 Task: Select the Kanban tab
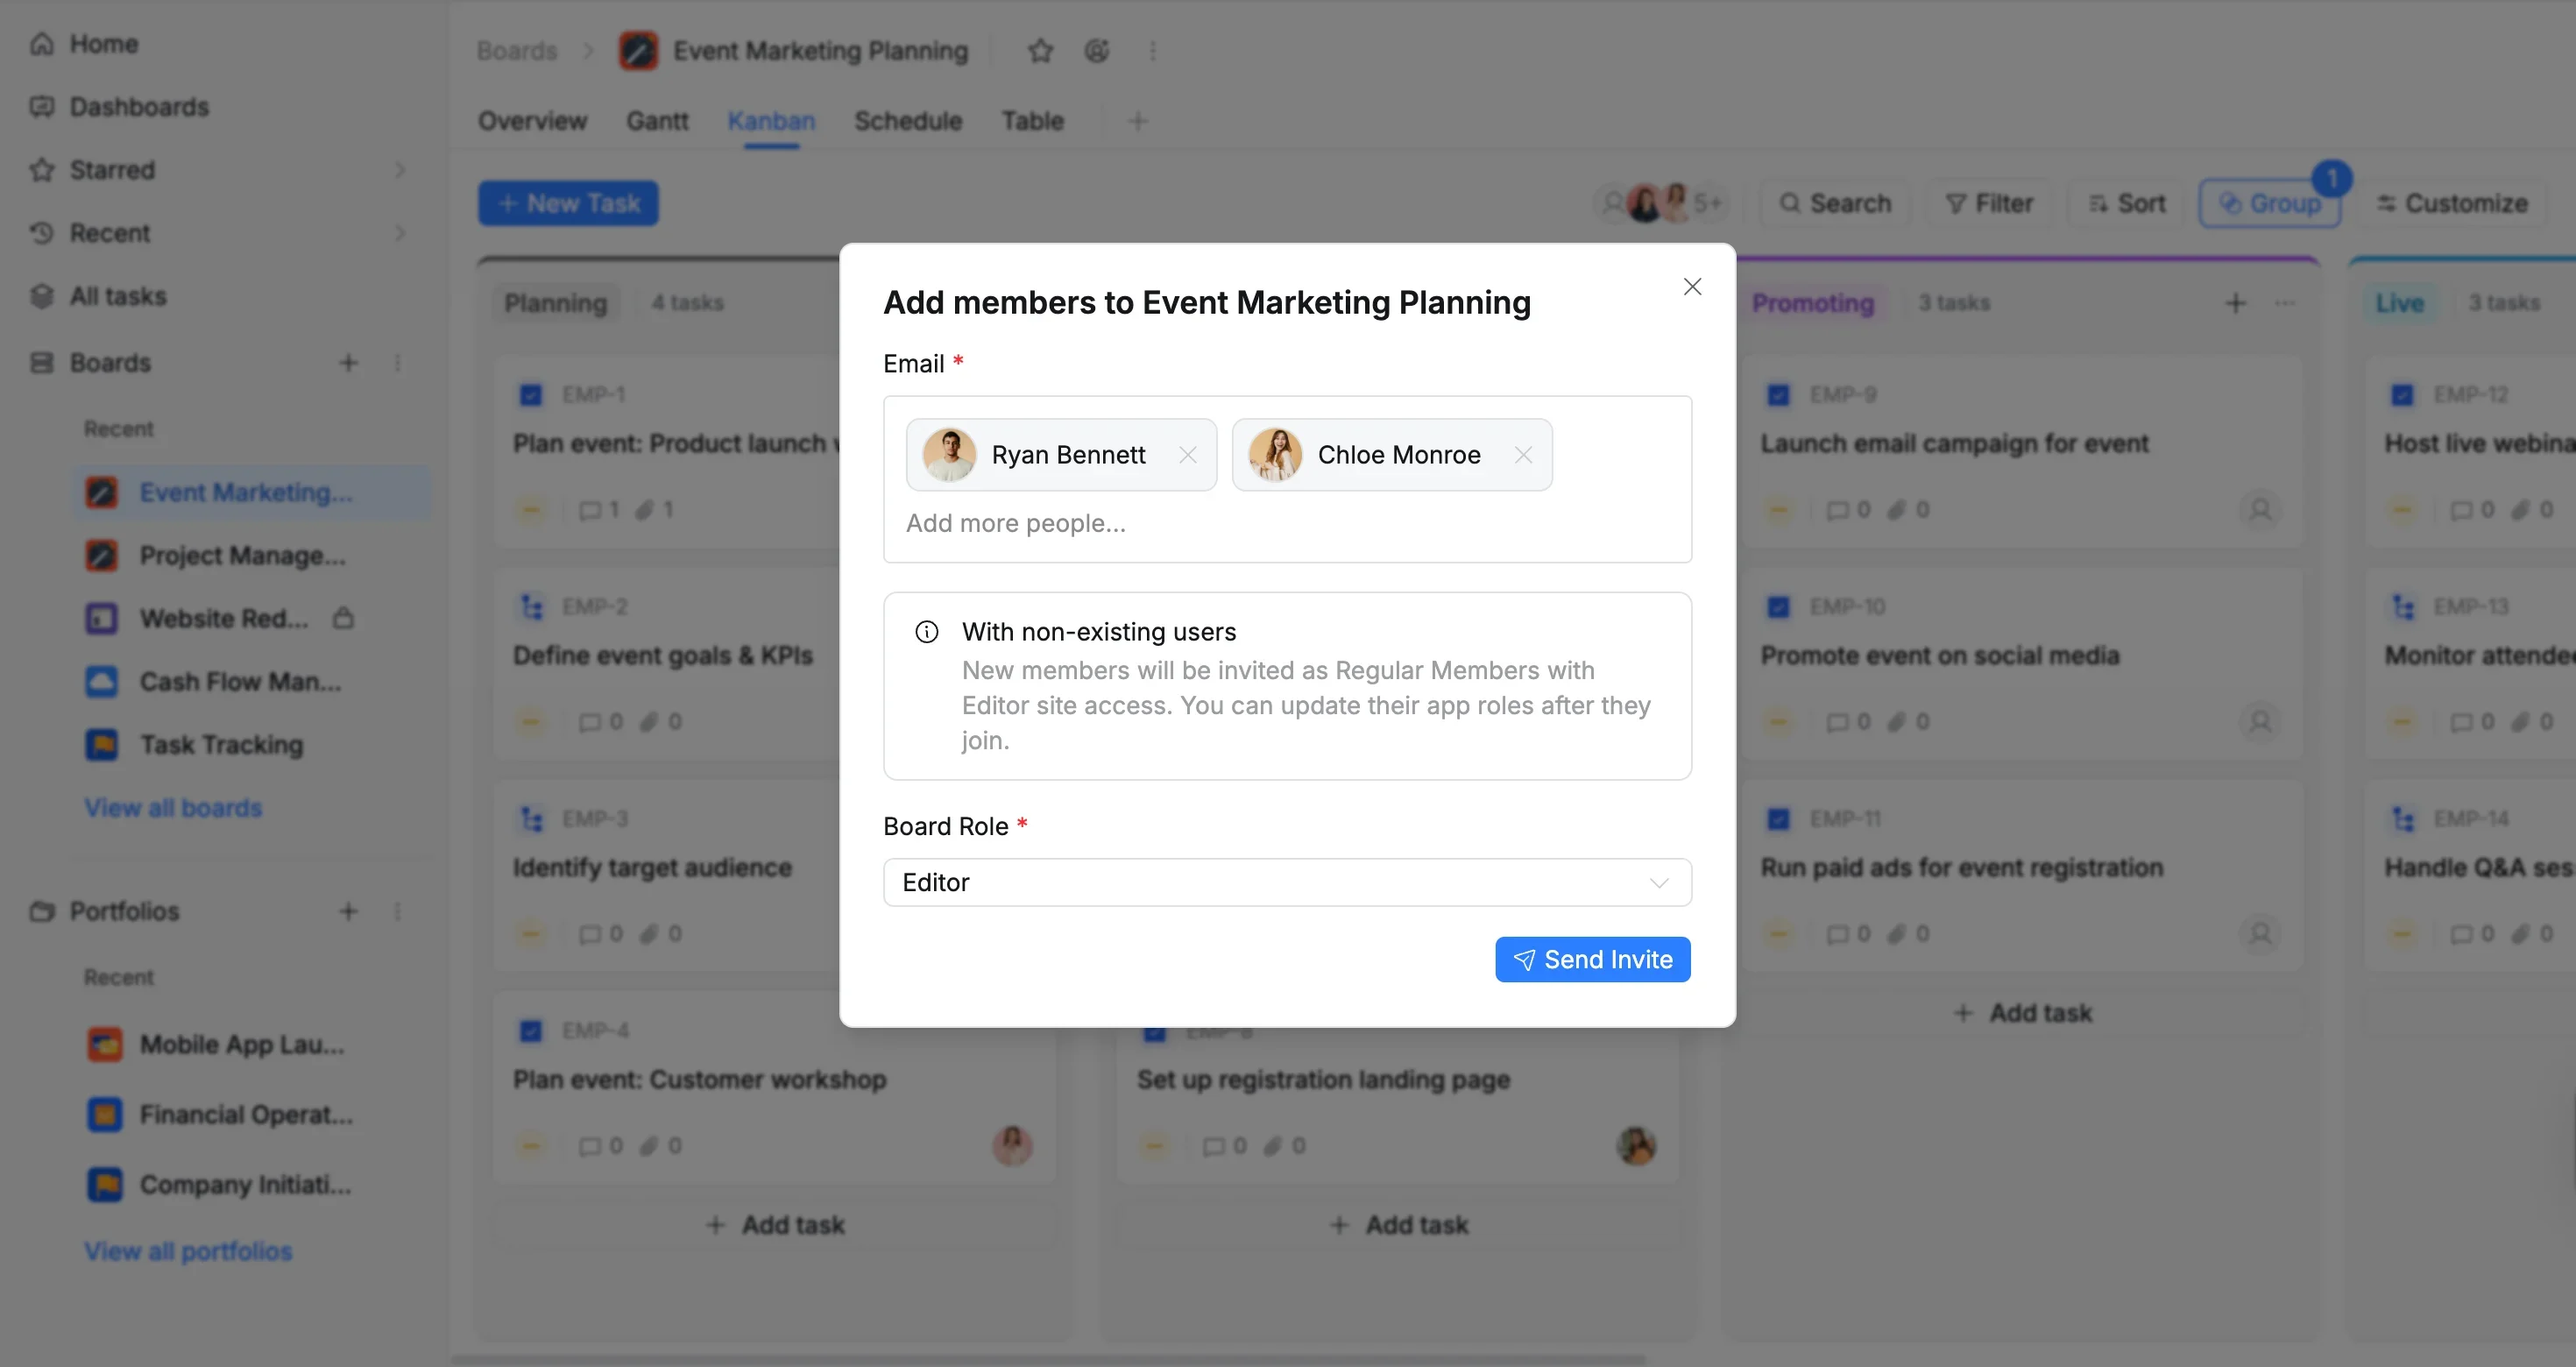pyautogui.click(x=771, y=121)
